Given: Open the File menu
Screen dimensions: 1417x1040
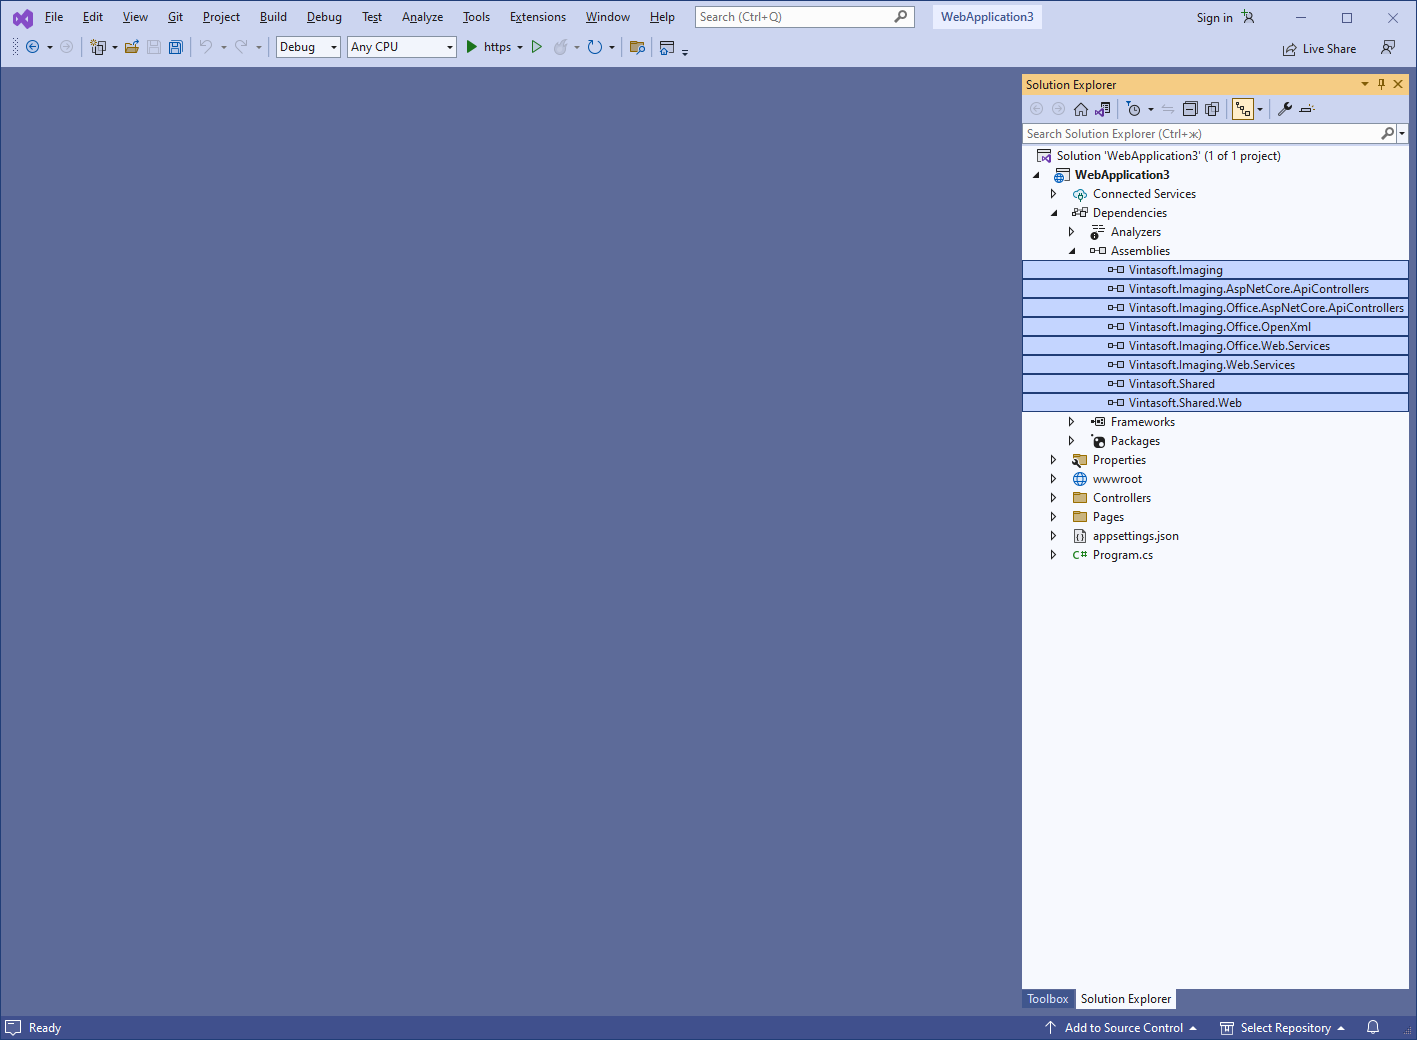Looking at the screenshot, I should [54, 17].
